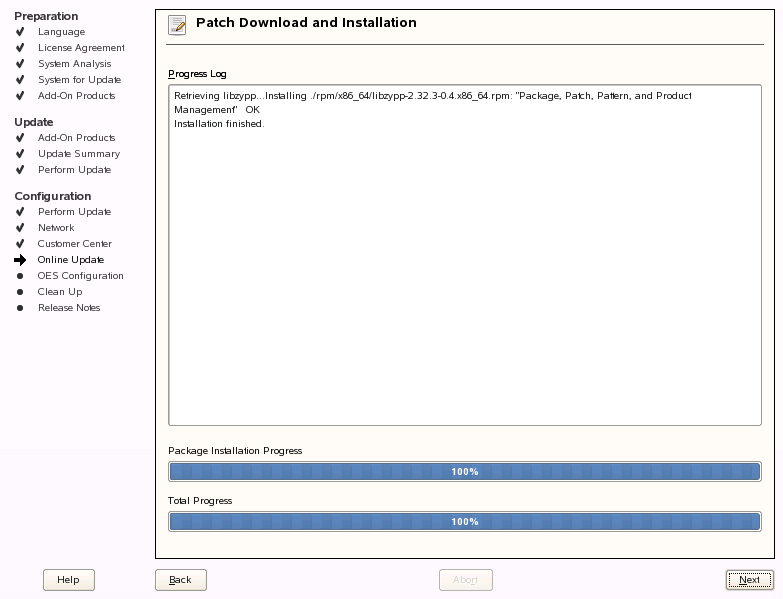Select the License Agreement step

pyautogui.click(x=81, y=48)
